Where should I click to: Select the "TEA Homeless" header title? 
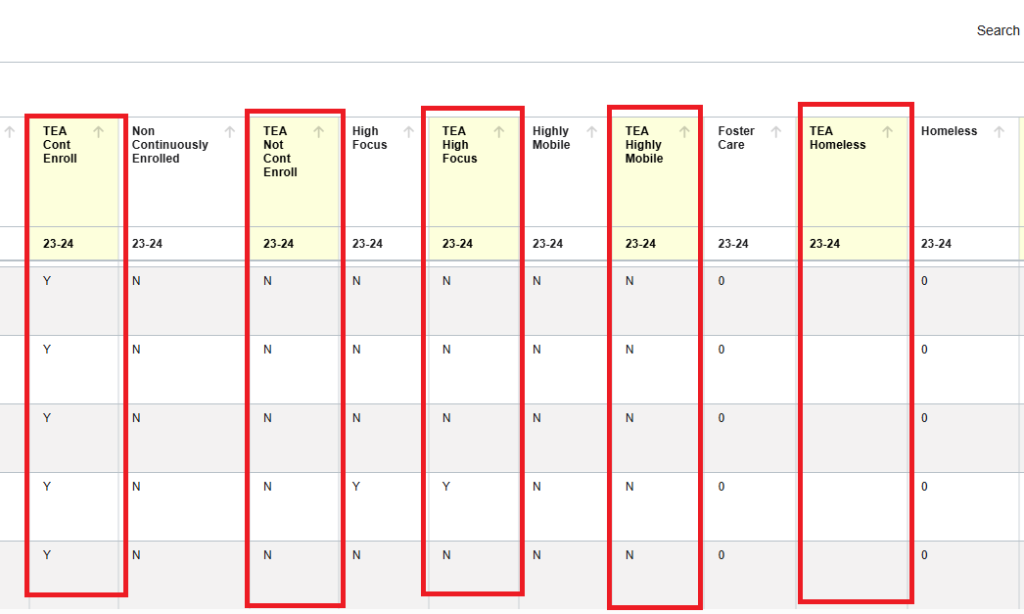click(x=838, y=138)
